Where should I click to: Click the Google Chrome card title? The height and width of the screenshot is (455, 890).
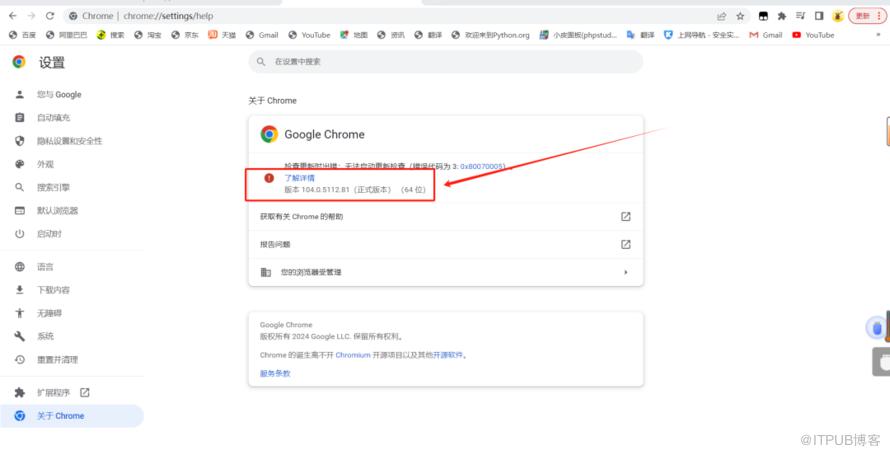click(324, 134)
